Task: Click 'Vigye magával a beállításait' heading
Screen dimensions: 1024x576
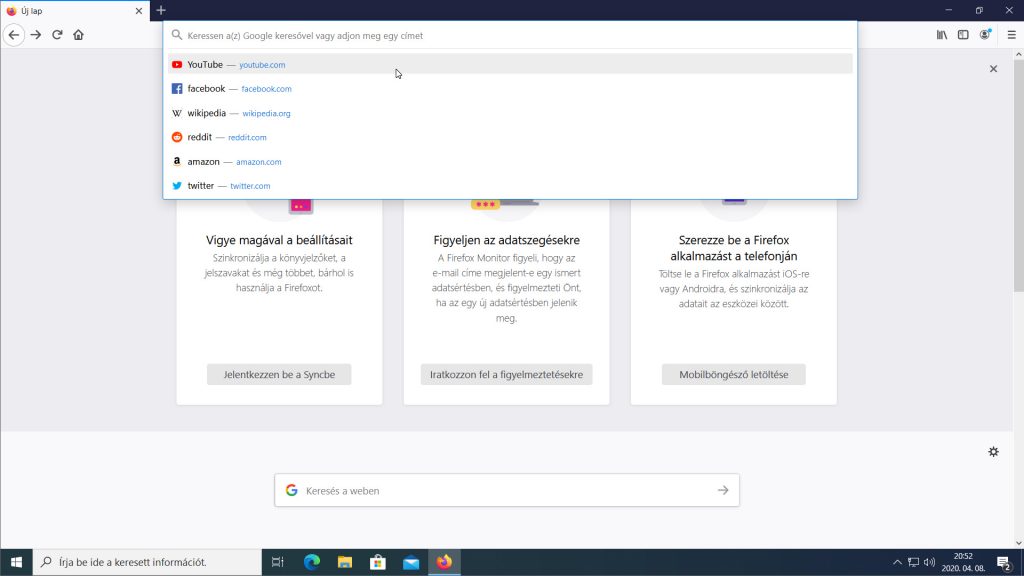Action: point(279,240)
